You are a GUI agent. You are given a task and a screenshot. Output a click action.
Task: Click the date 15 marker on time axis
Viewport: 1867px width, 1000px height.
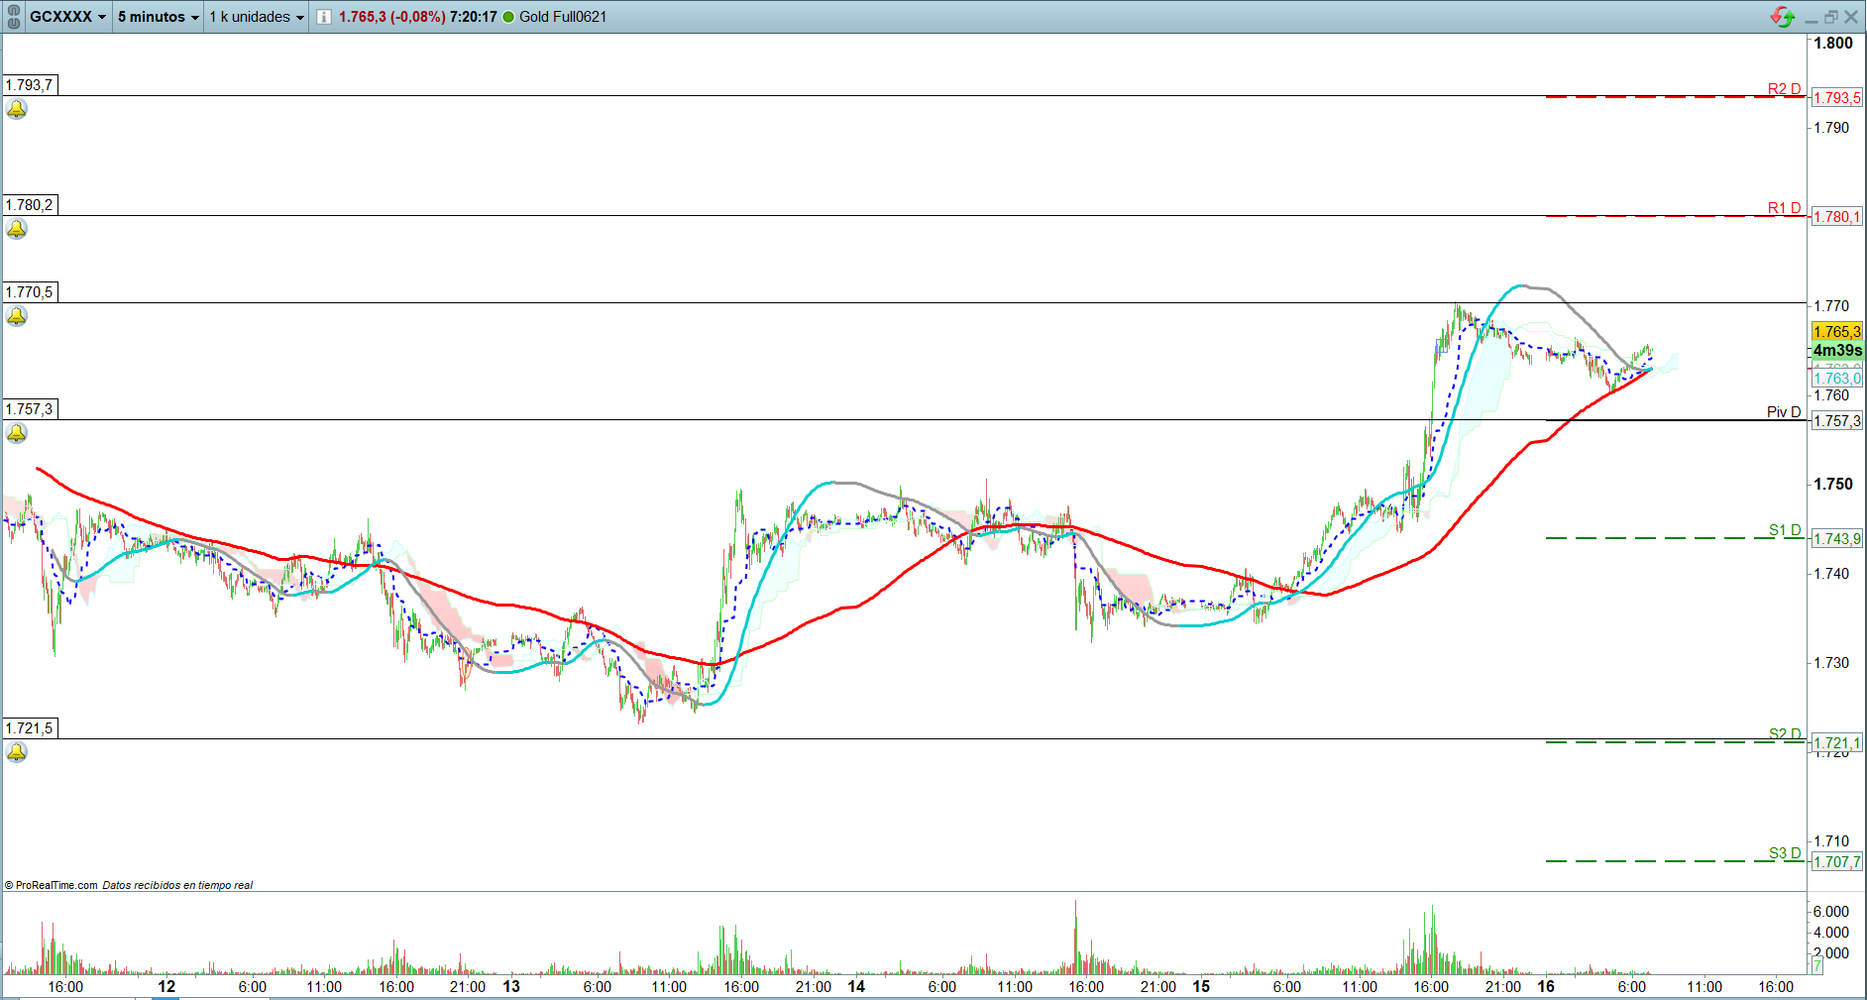[x=1201, y=986]
